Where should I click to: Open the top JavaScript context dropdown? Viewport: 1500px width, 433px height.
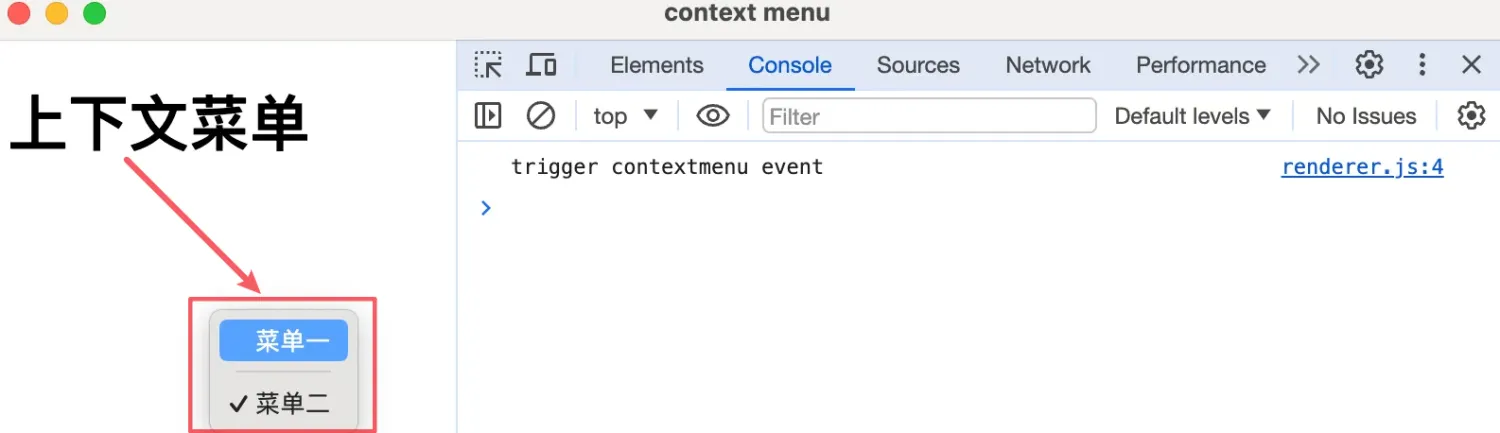click(x=625, y=116)
